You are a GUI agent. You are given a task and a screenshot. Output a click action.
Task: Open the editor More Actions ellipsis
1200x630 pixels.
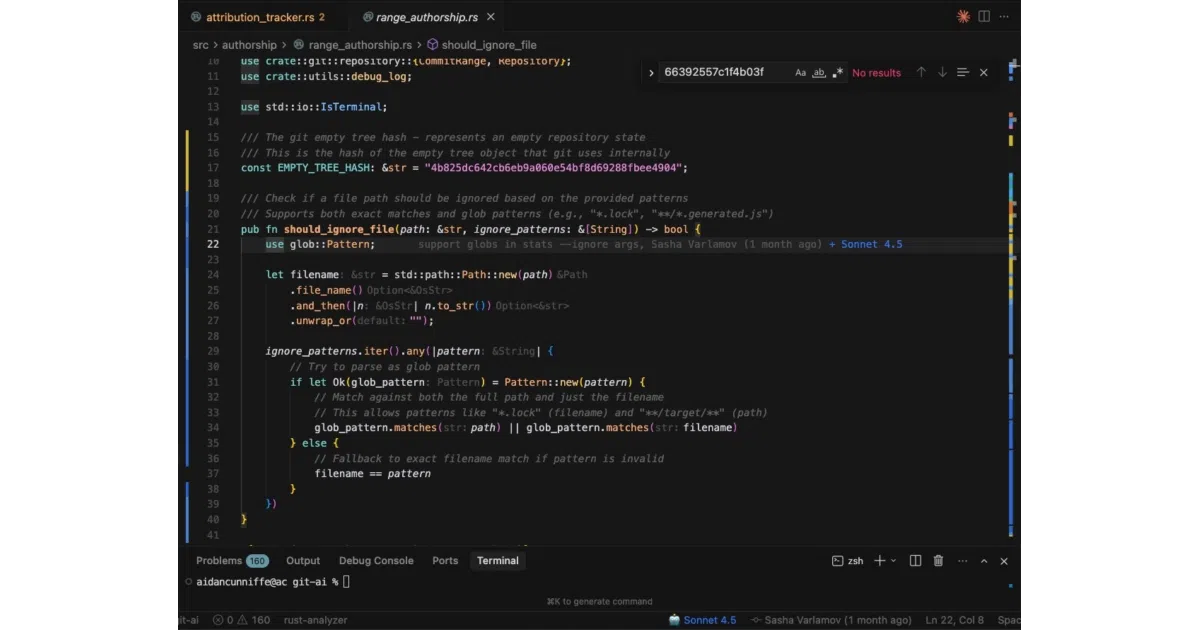point(1004,17)
